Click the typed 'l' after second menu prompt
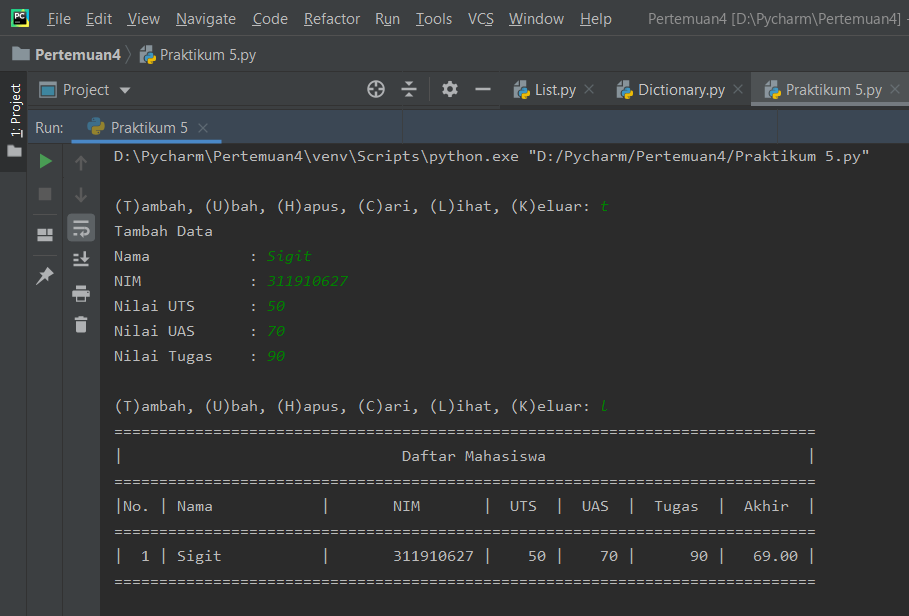 (x=604, y=406)
